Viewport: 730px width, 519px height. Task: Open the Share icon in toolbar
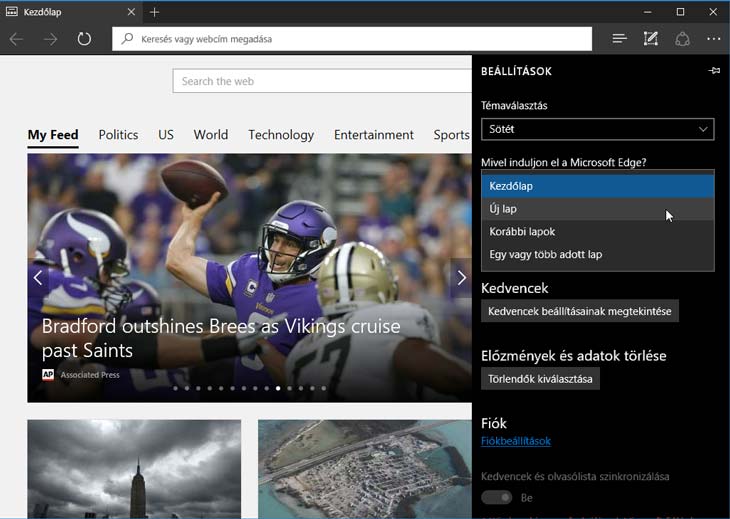point(682,39)
